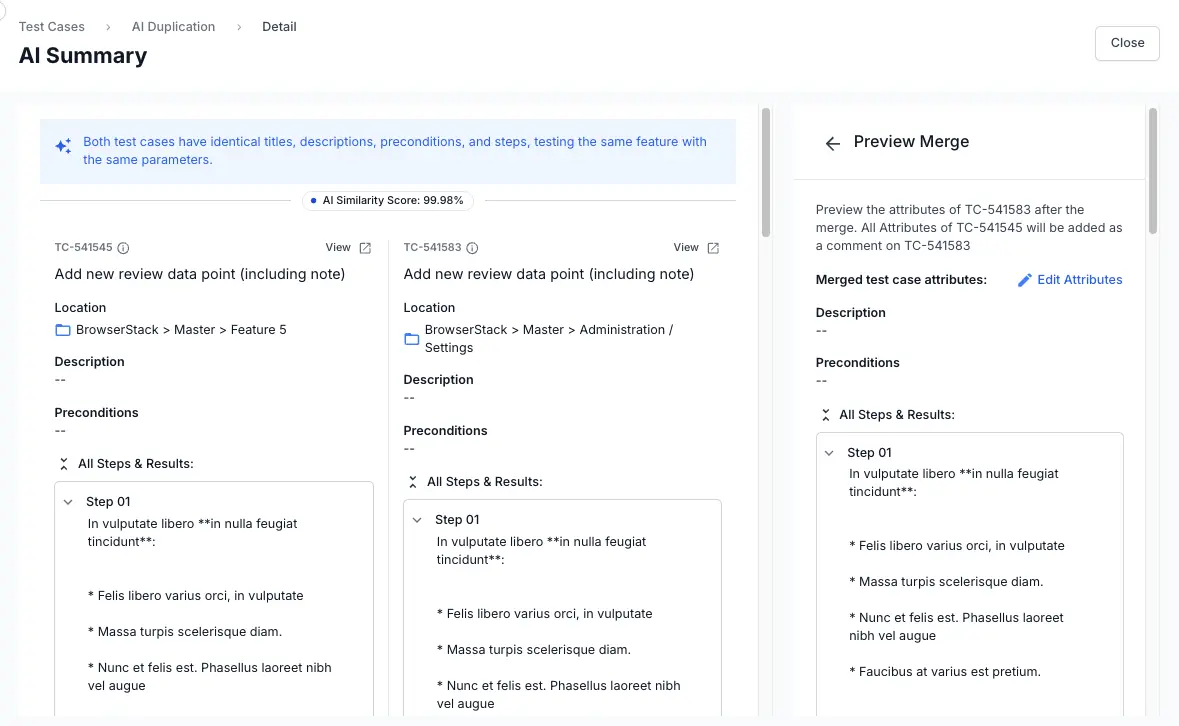This screenshot has height=726, width=1179.
Task: Click the folder icon for Feature 5 location
Action: [x=63, y=330]
